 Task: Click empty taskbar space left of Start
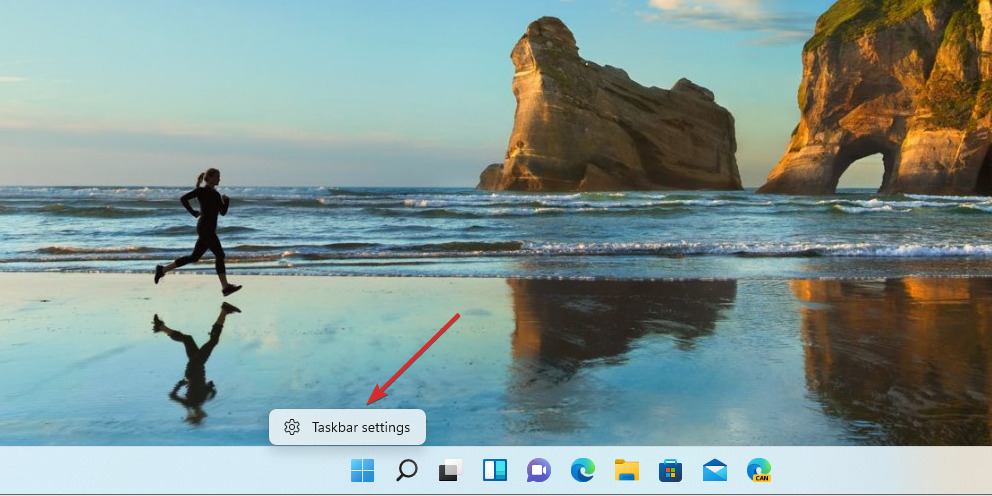click(150, 470)
